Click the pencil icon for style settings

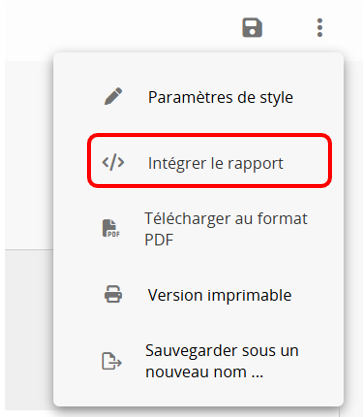[x=113, y=97]
